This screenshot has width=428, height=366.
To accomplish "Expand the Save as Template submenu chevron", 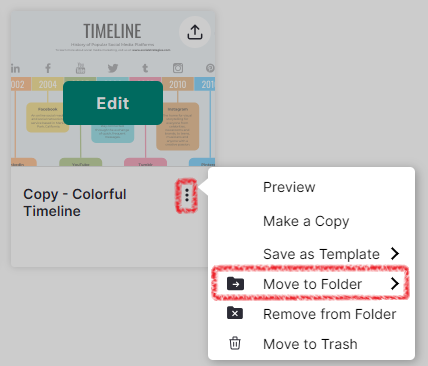I will [395, 254].
